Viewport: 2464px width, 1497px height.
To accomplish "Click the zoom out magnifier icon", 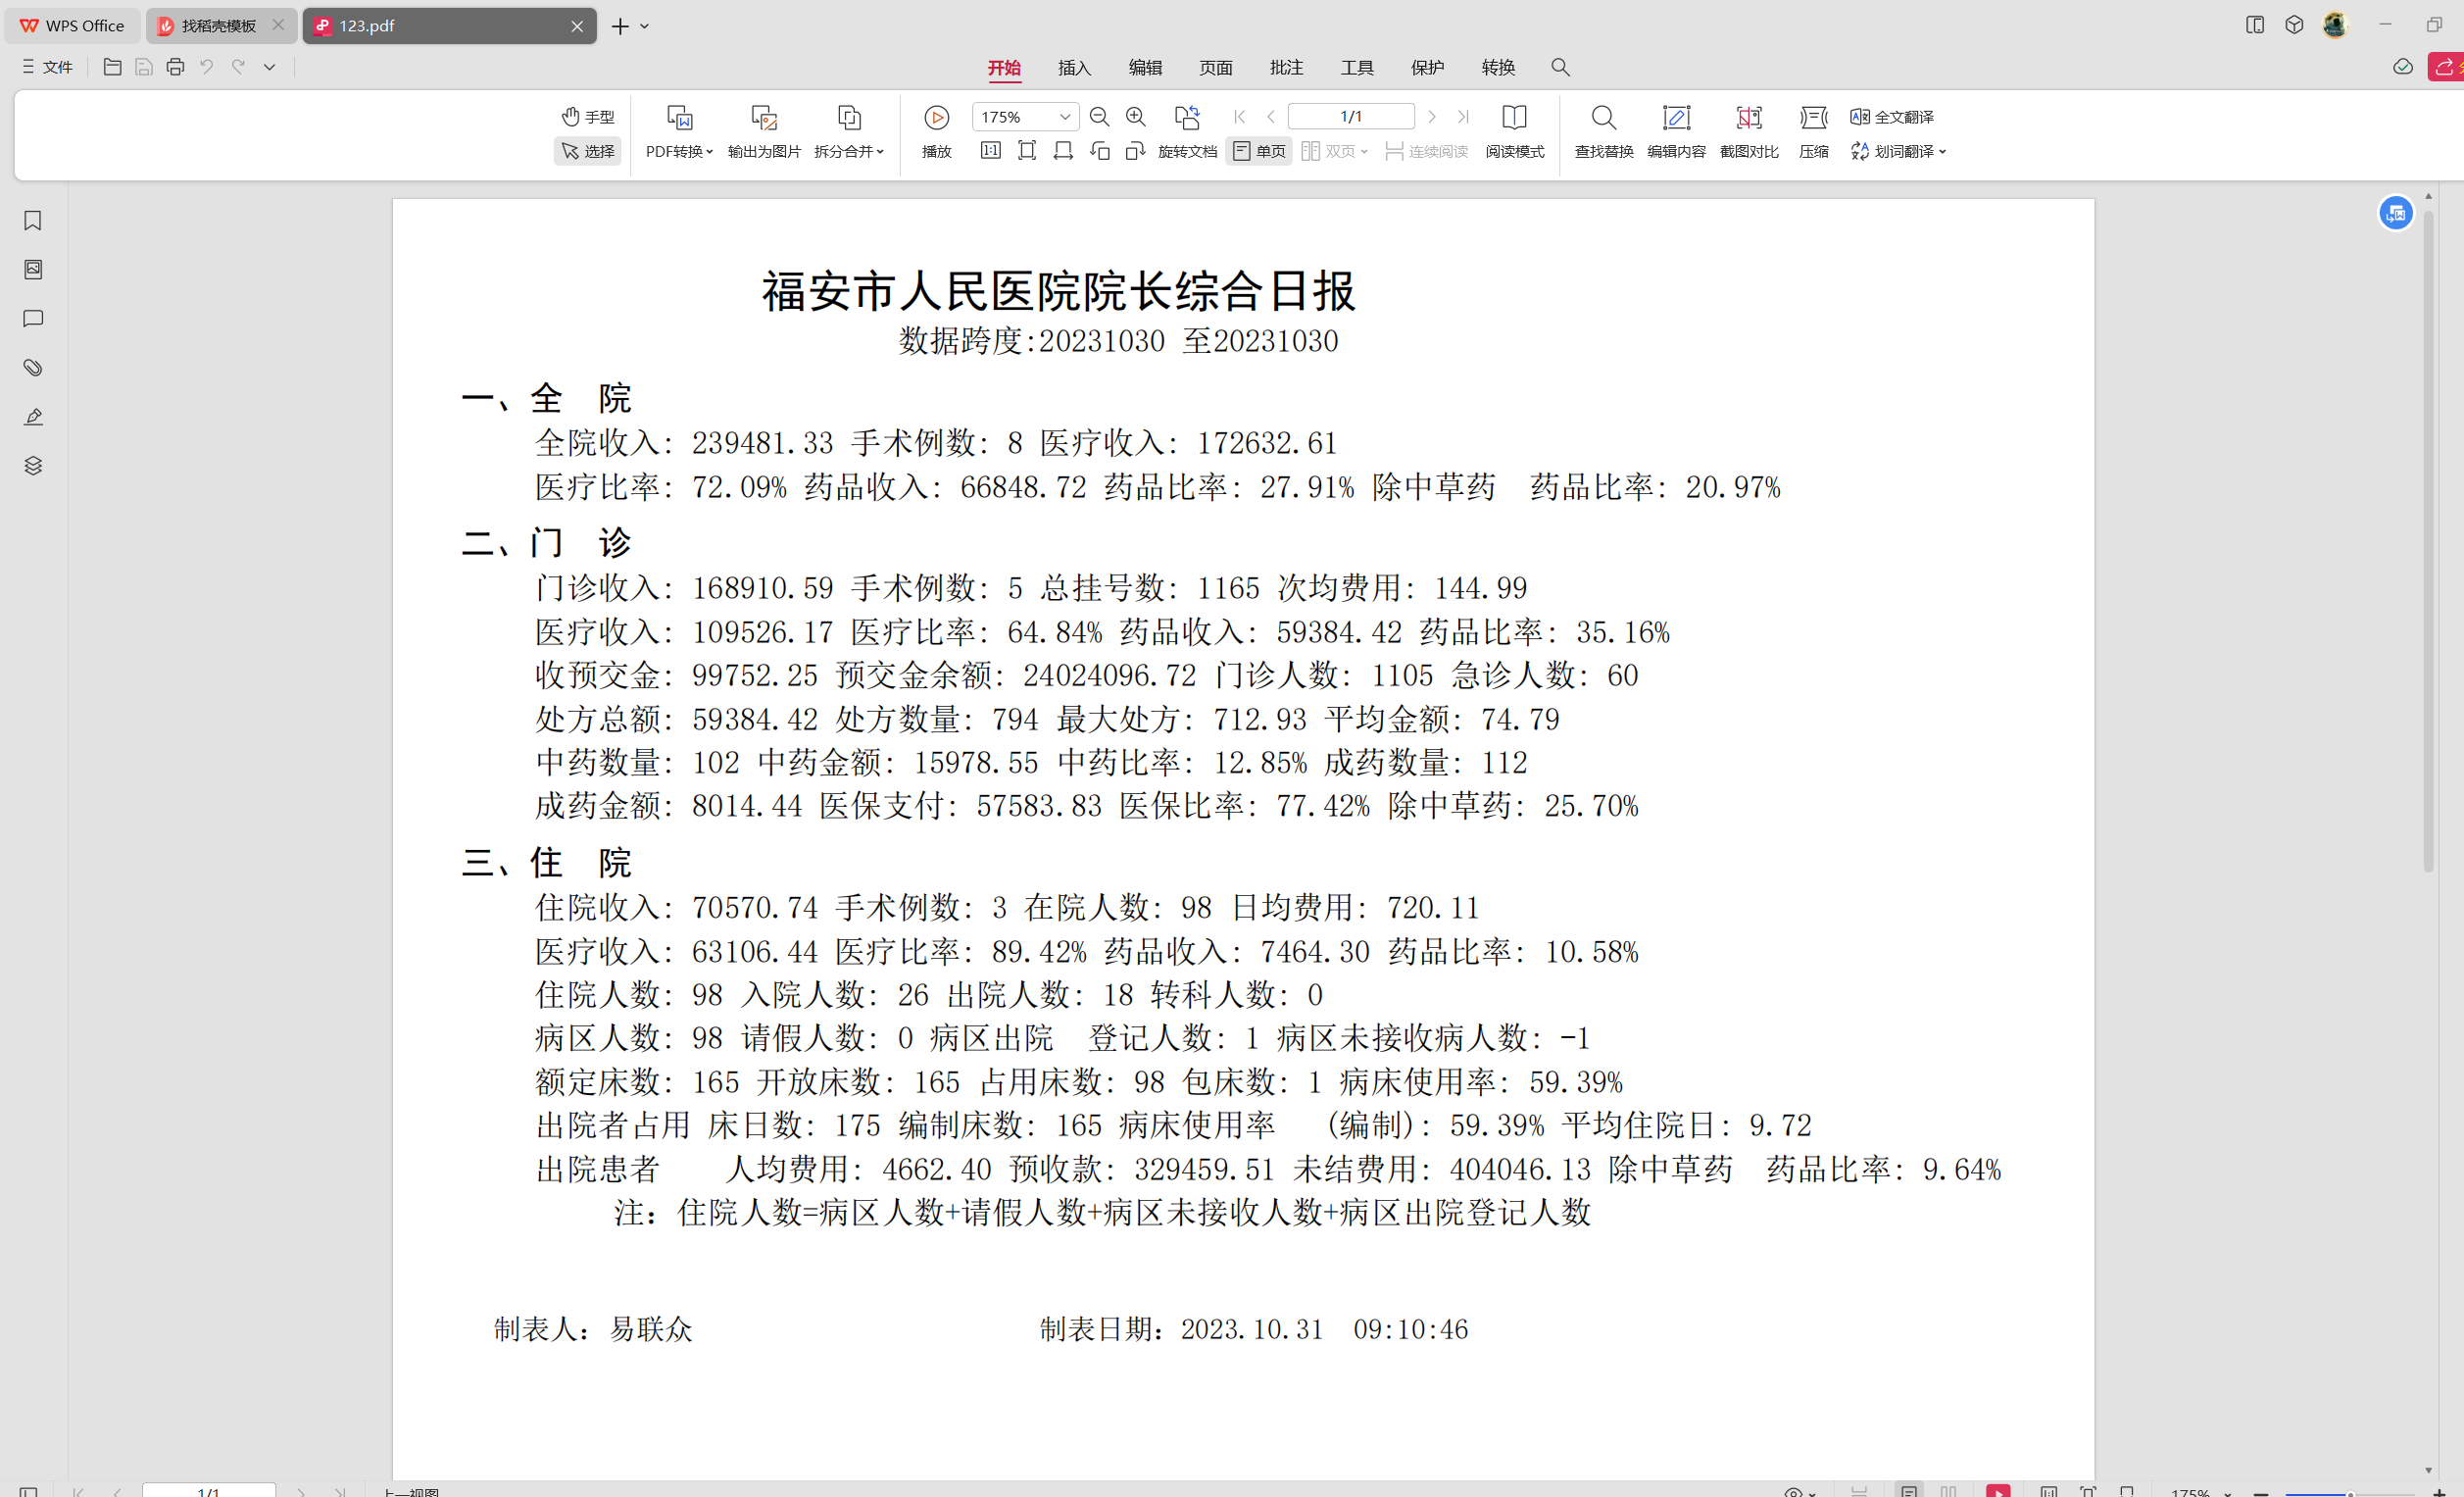I will click(x=1099, y=117).
